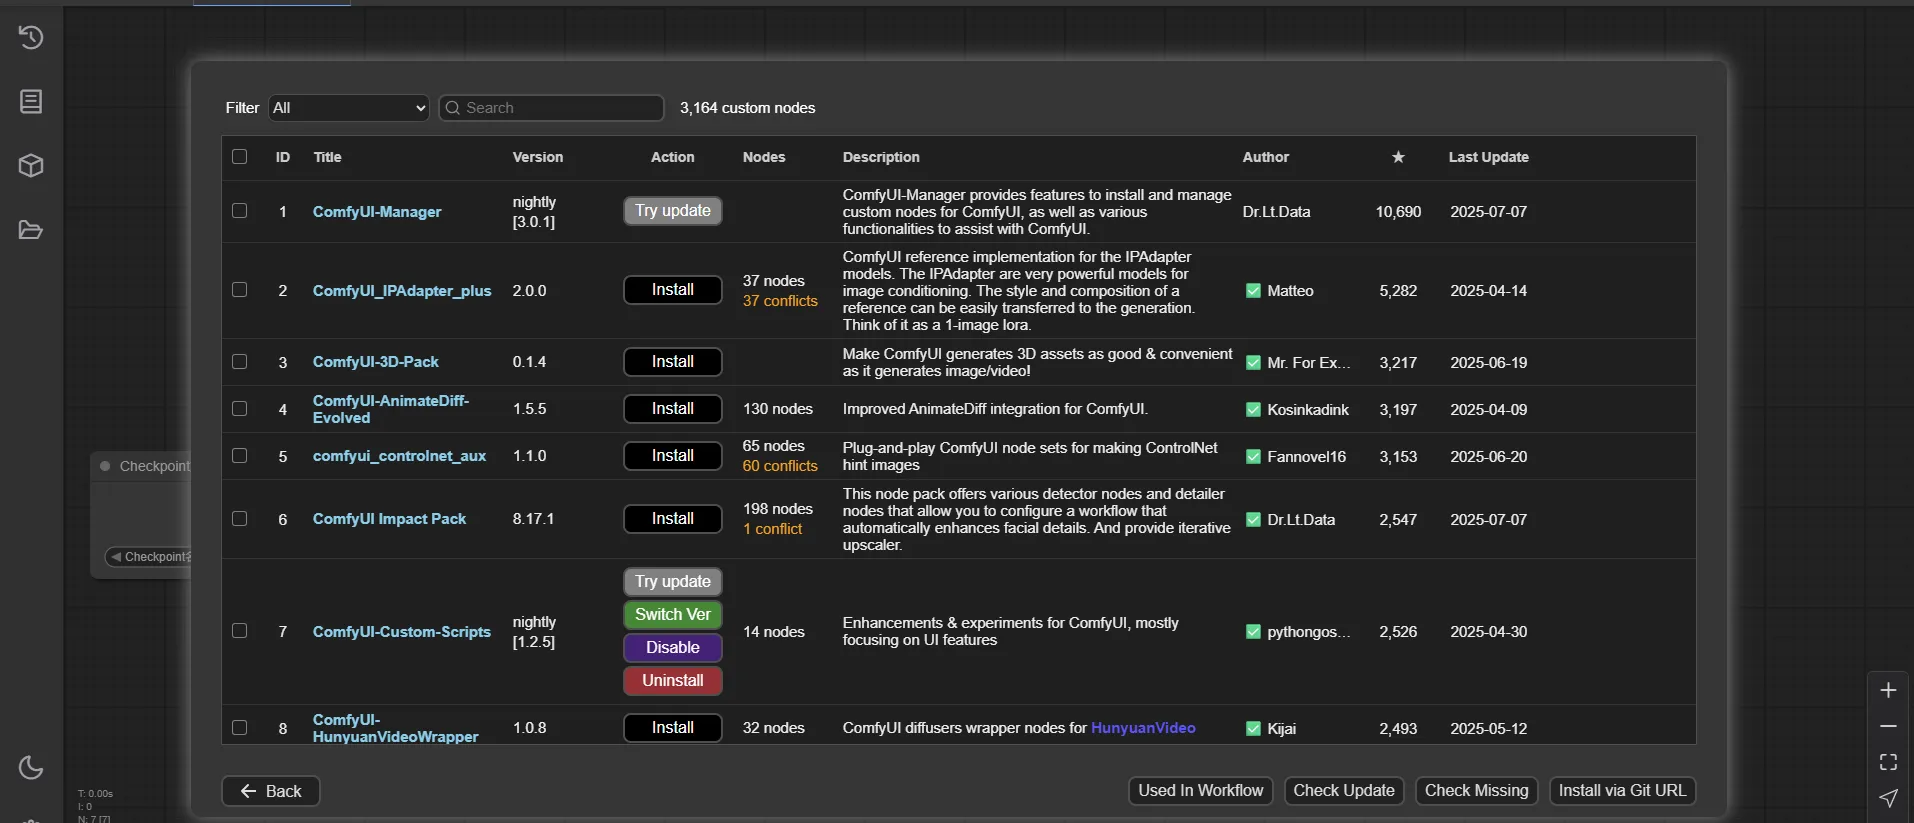Open the node library list icon
This screenshot has width=1914, height=823.
[31, 102]
